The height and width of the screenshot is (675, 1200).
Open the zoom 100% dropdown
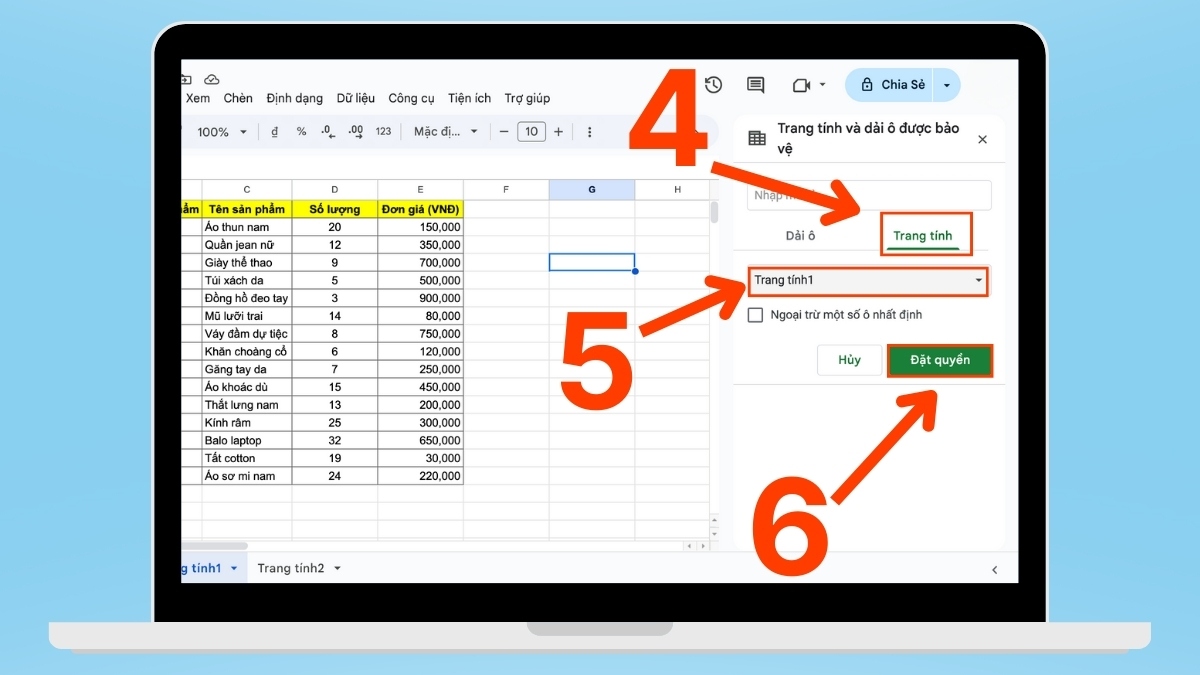point(222,132)
